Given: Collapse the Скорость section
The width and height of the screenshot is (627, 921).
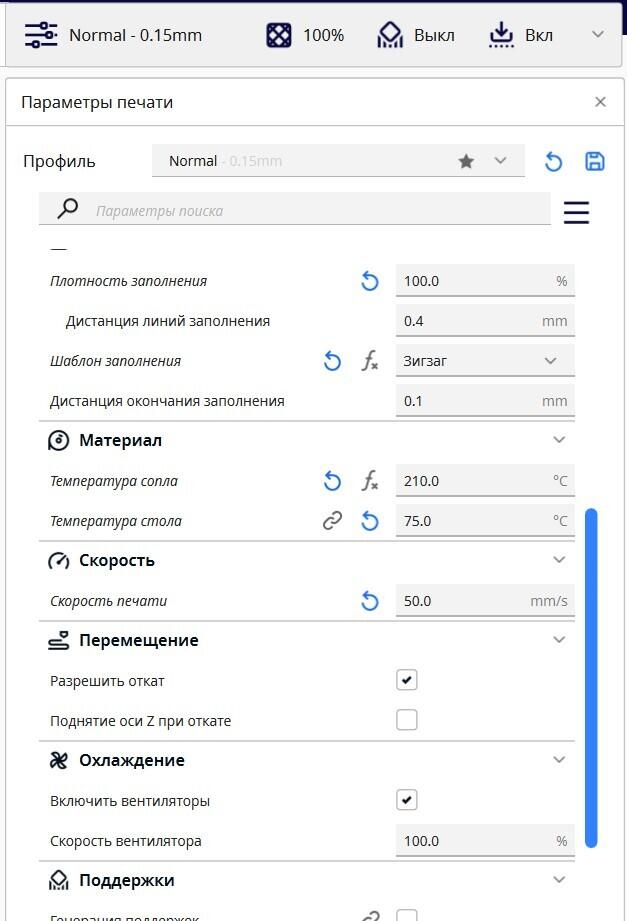Looking at the screenshot, I should (559, 560).
